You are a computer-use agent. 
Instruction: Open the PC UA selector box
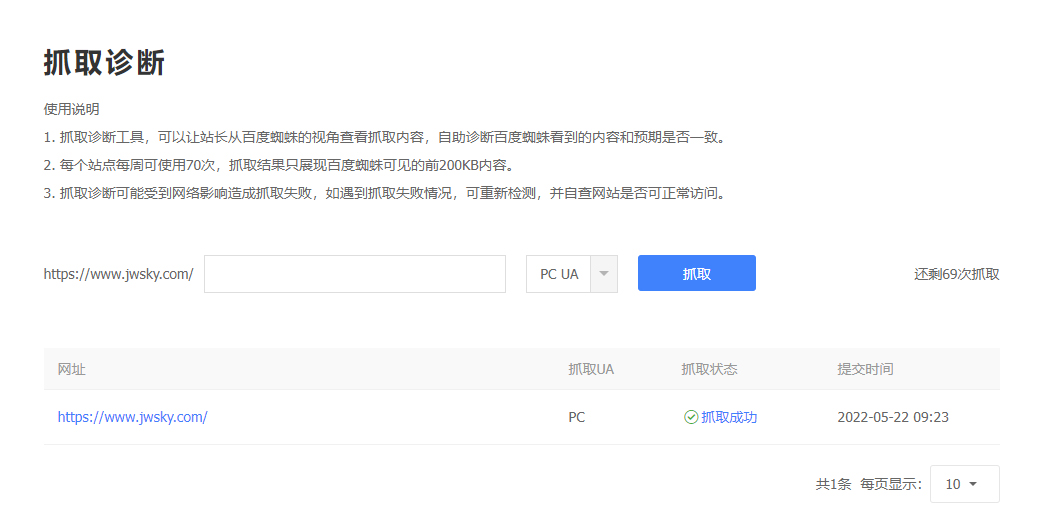click(559, 274)
